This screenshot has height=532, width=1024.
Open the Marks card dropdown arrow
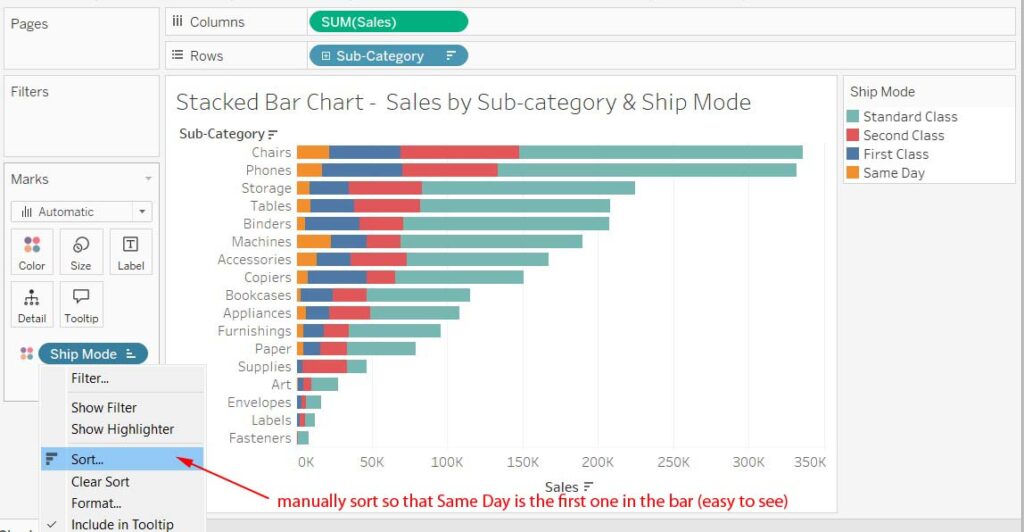(148, 179)
